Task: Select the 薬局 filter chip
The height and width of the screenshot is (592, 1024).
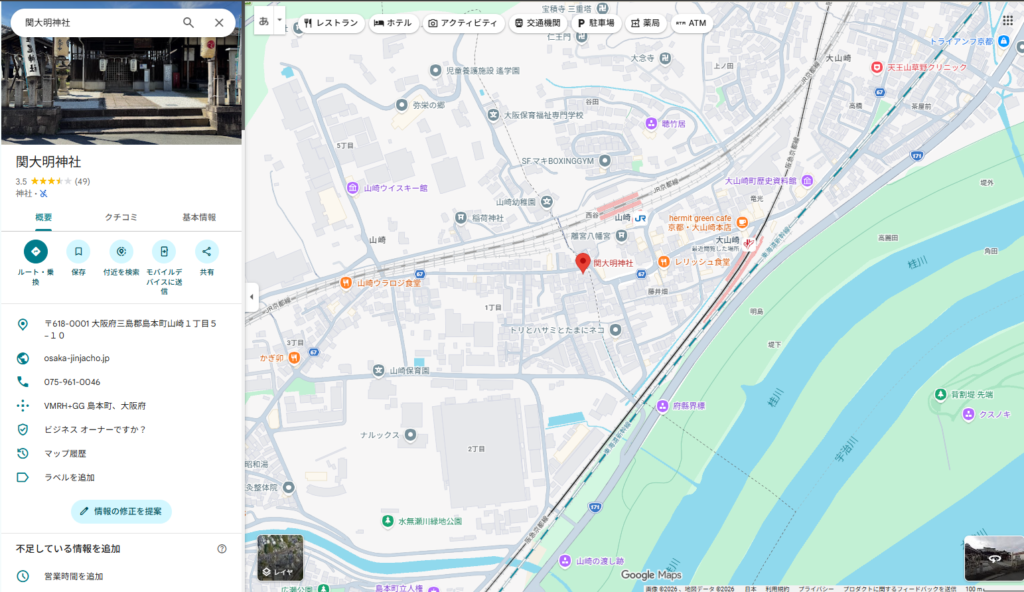Action: (x=645, y=23)
